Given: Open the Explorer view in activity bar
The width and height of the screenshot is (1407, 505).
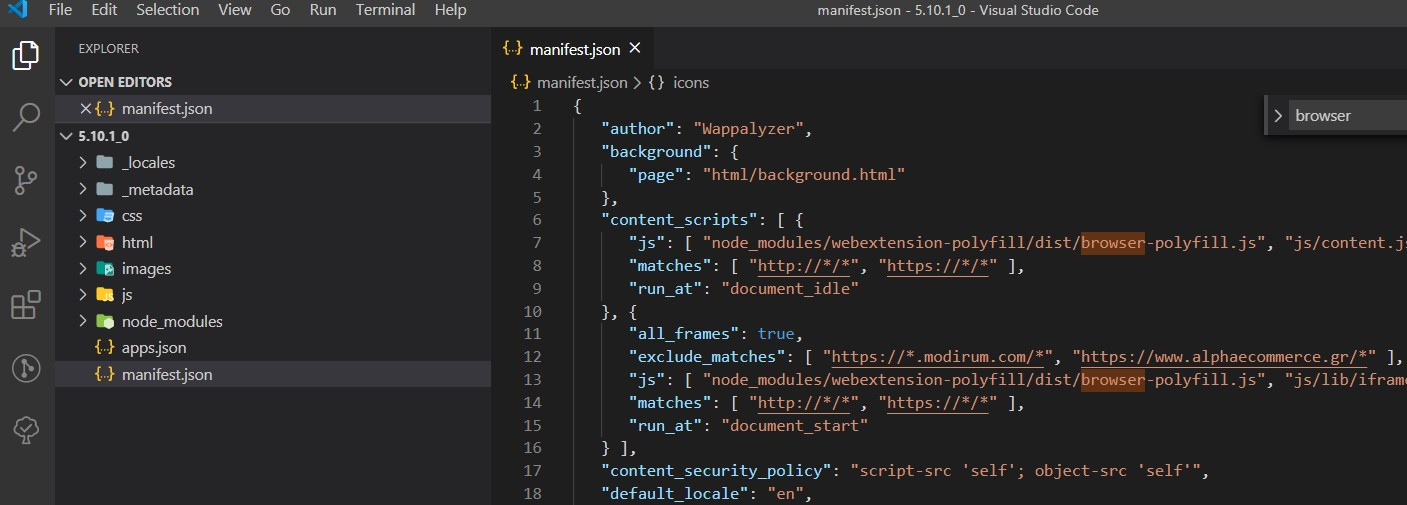Looking at the screenshot, I should click(x=26, y=55).
